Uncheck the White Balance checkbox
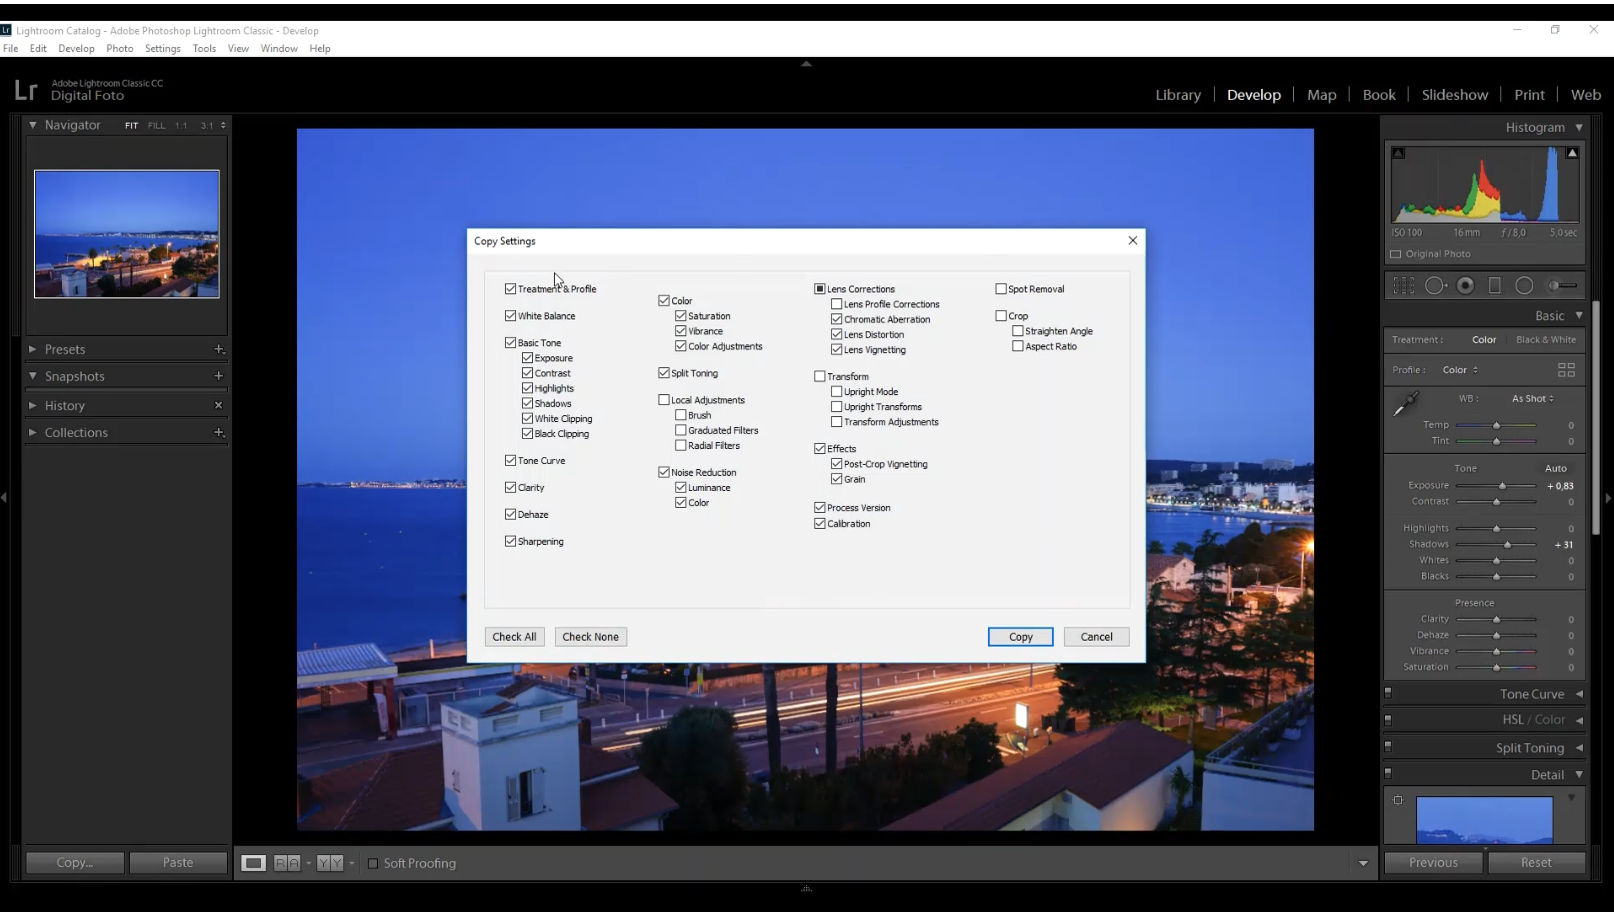Viewport: 1614px width, 912px height. pyautogui.click(x=511, y=316)
